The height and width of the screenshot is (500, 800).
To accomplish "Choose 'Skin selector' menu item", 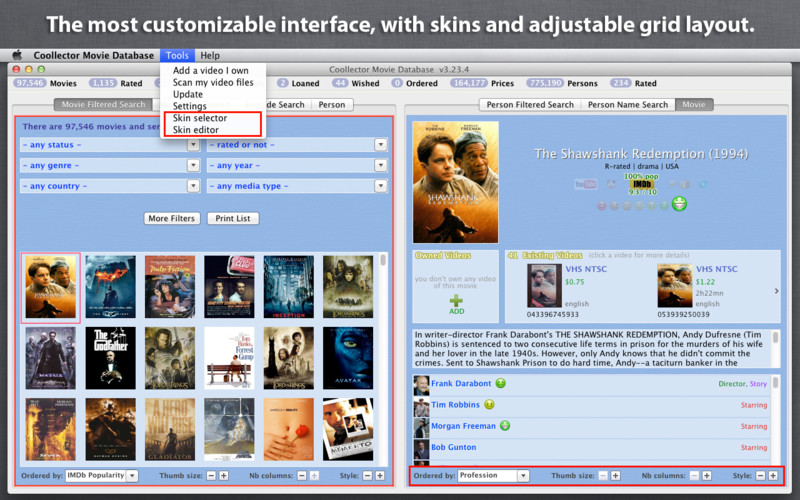I will tap(200, 118).
